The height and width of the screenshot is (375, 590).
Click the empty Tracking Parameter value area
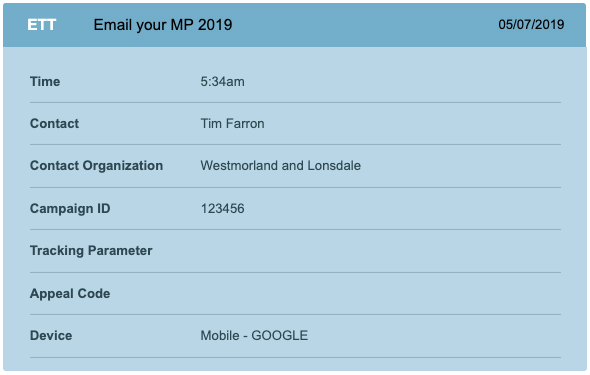pyautogui.click(x=380, y=251)
